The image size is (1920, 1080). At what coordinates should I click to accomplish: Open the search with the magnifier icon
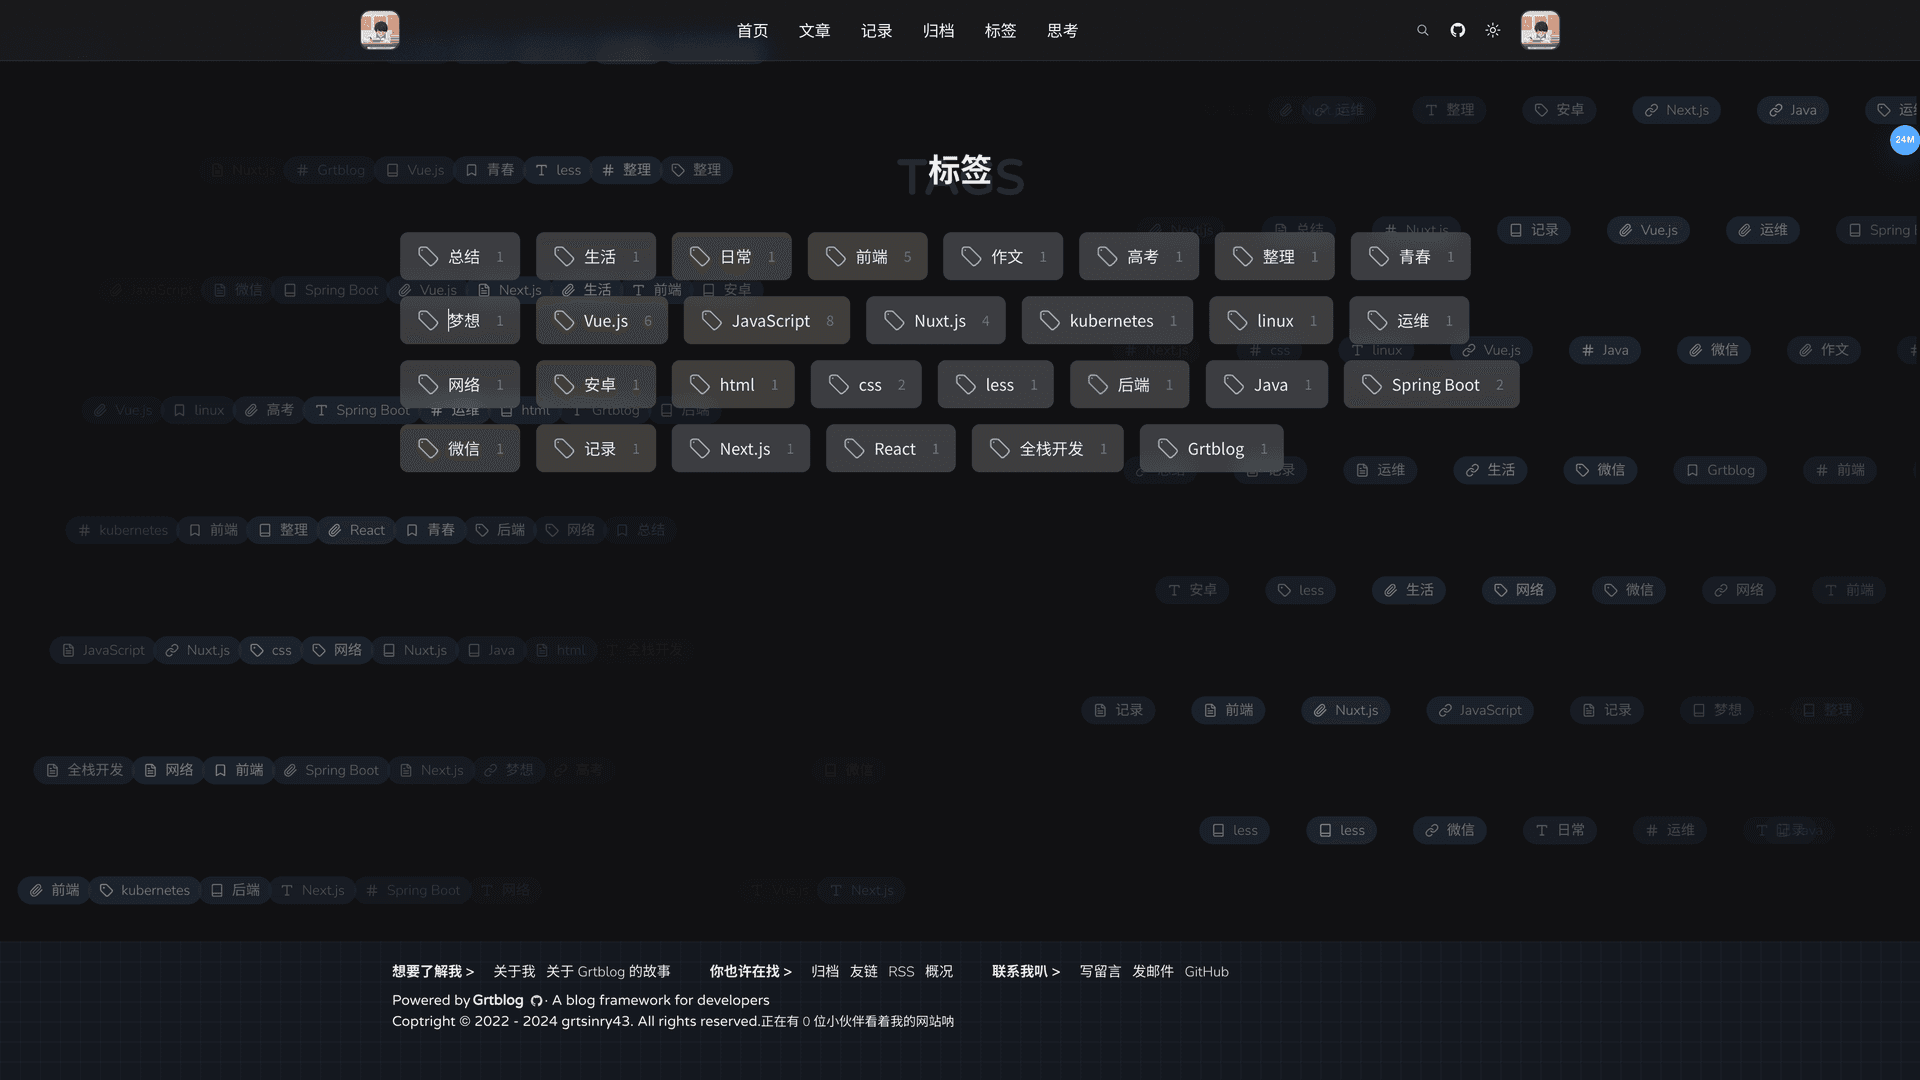1422,30
